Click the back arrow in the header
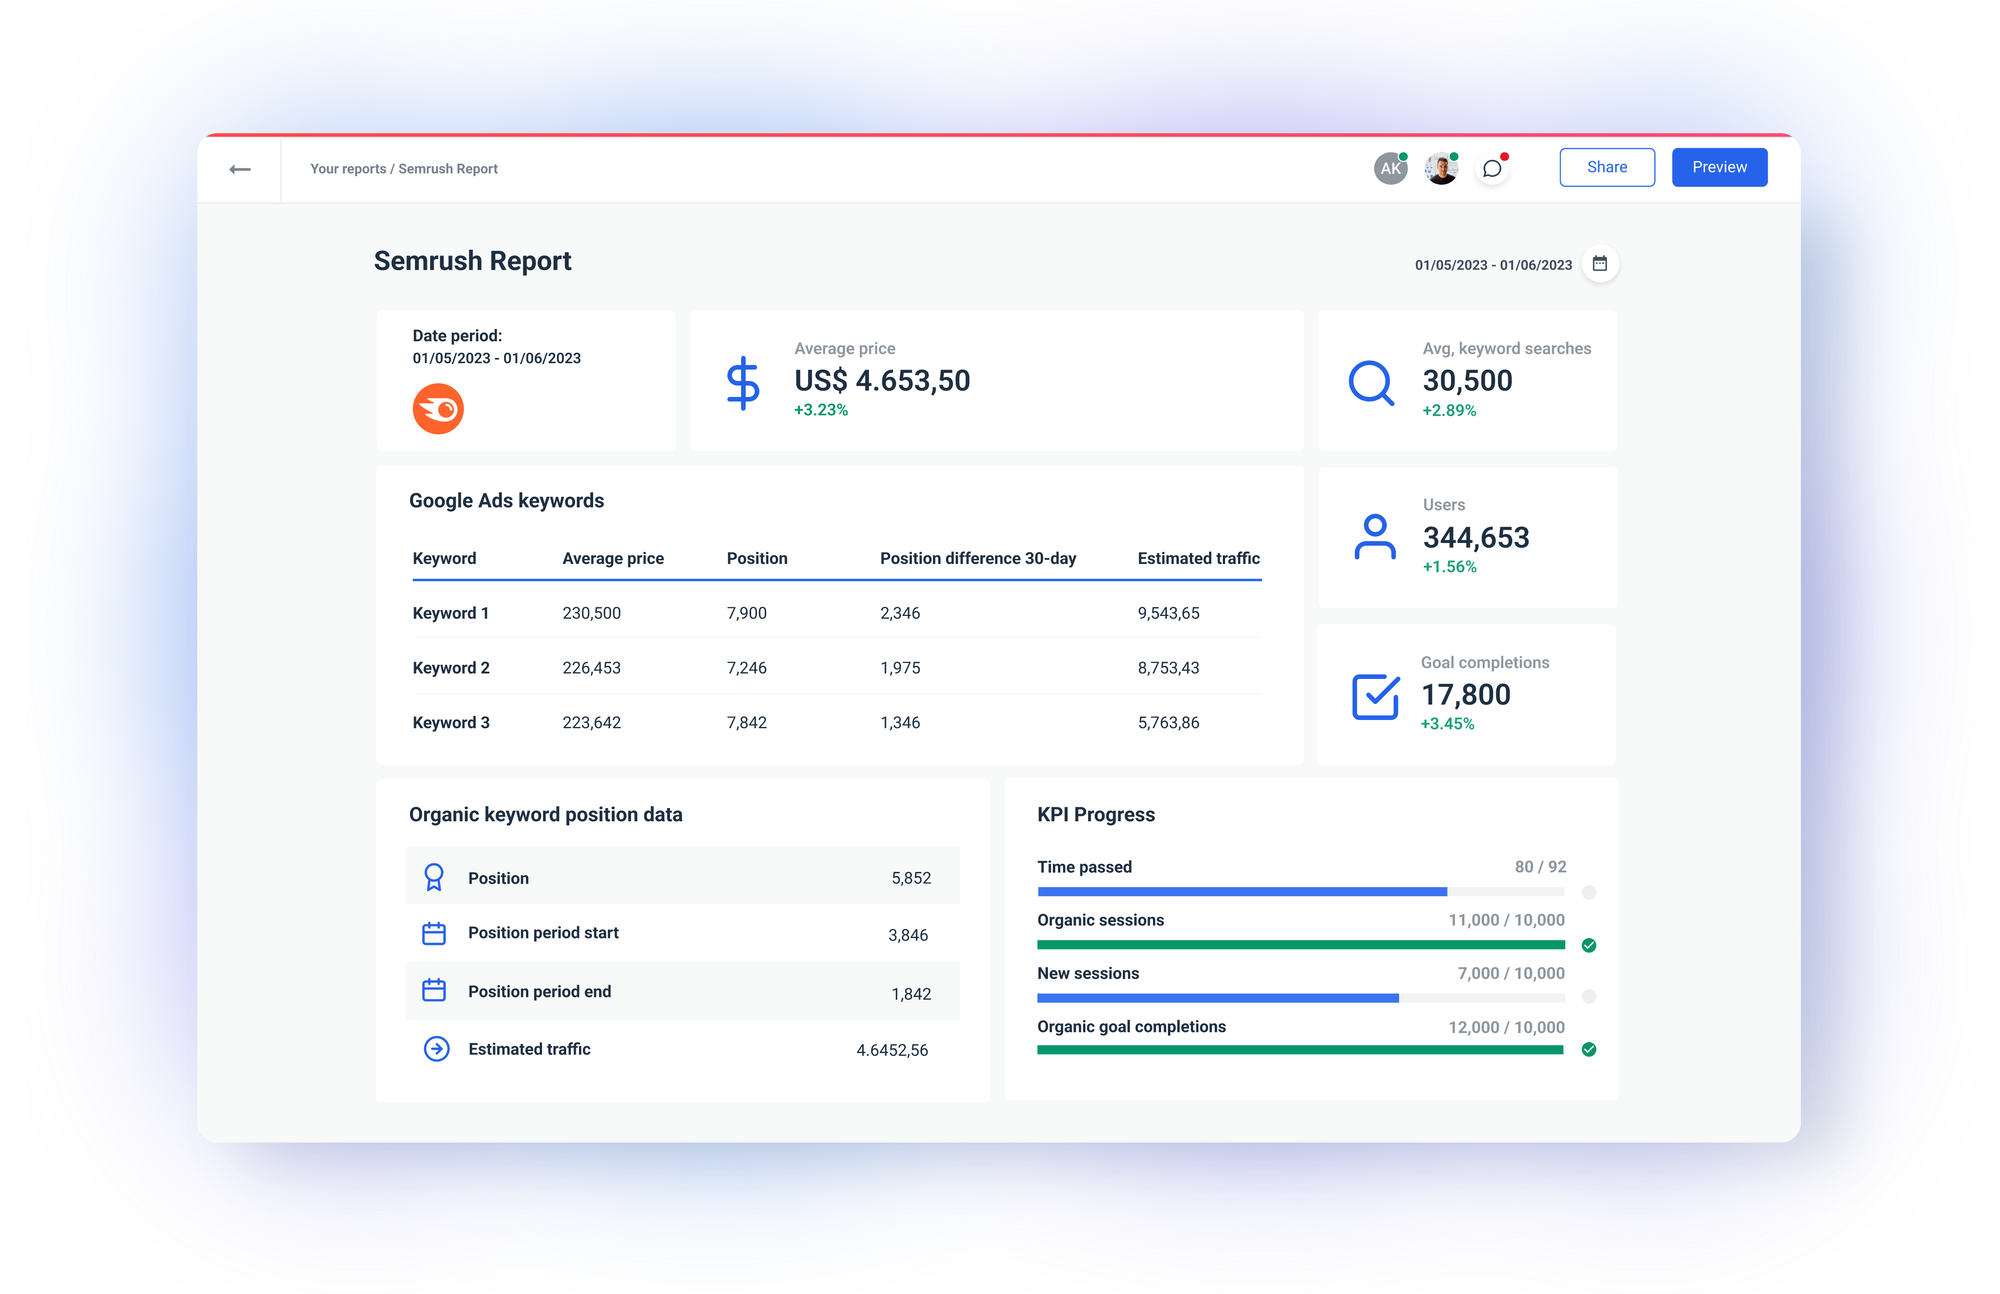This screenshot has width=2000, height=1294. point(240,168)
